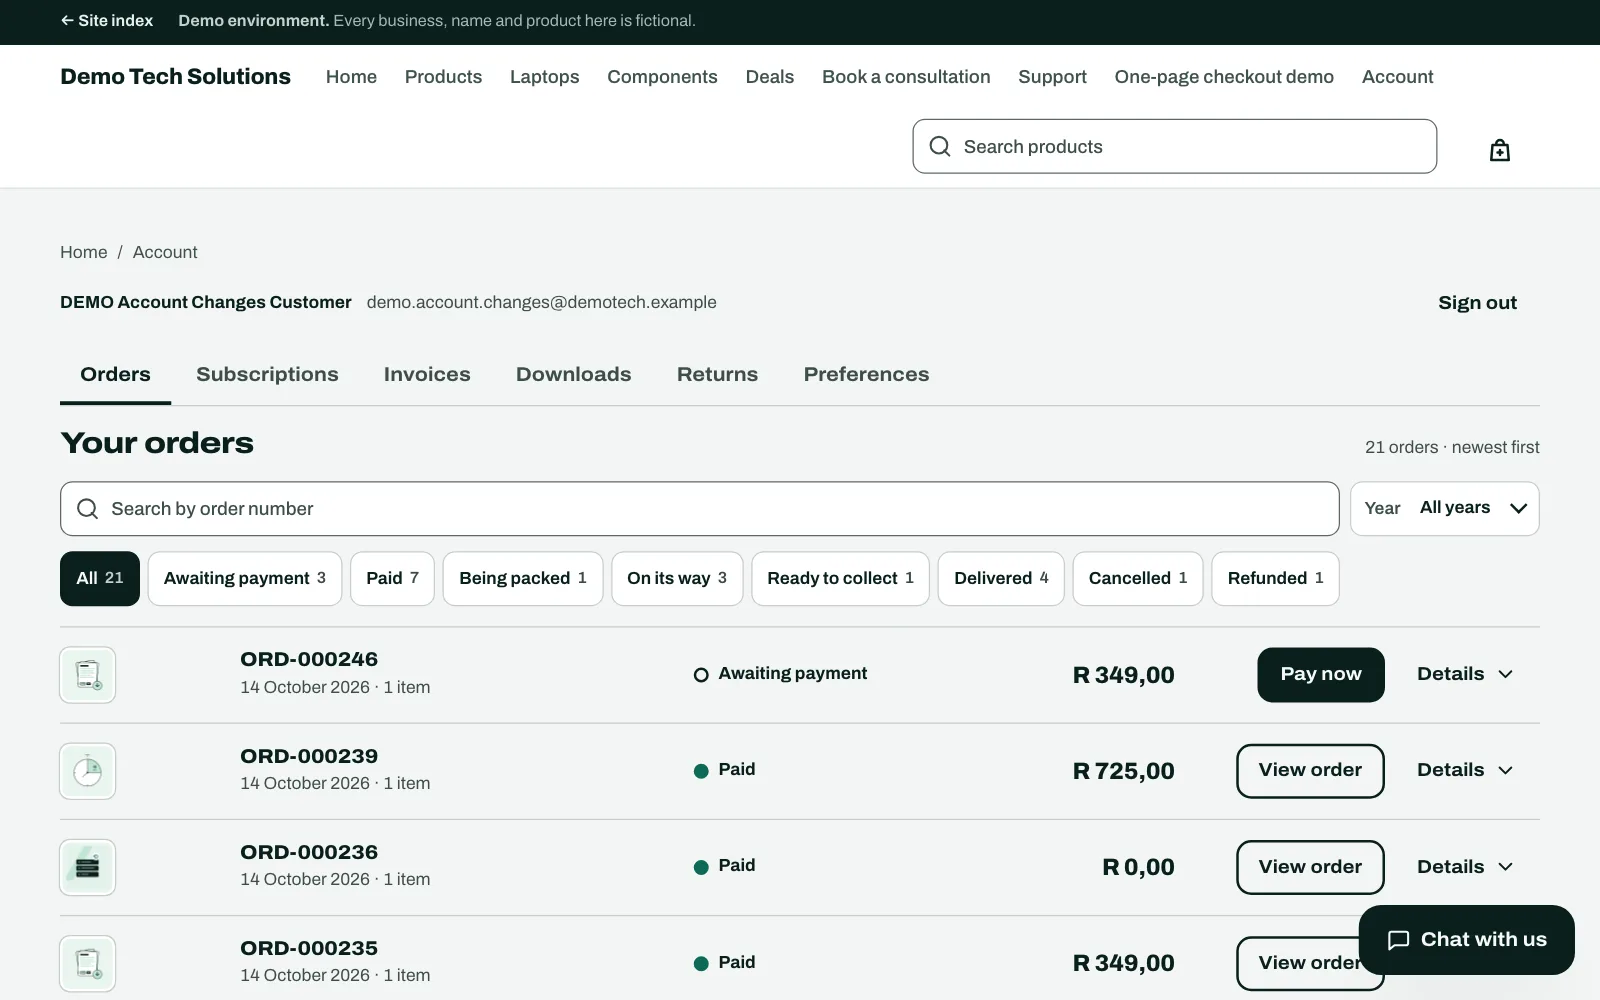The height and width of the screenshot is (1000, 1600).
Task: Filter orders by On its way
Action: (677, 578)
